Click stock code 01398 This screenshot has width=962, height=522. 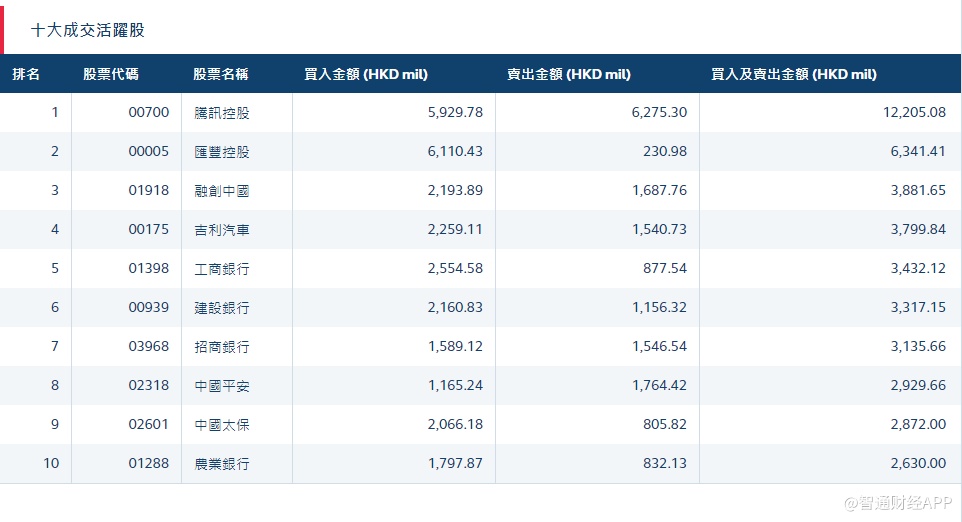pos(149,269)
